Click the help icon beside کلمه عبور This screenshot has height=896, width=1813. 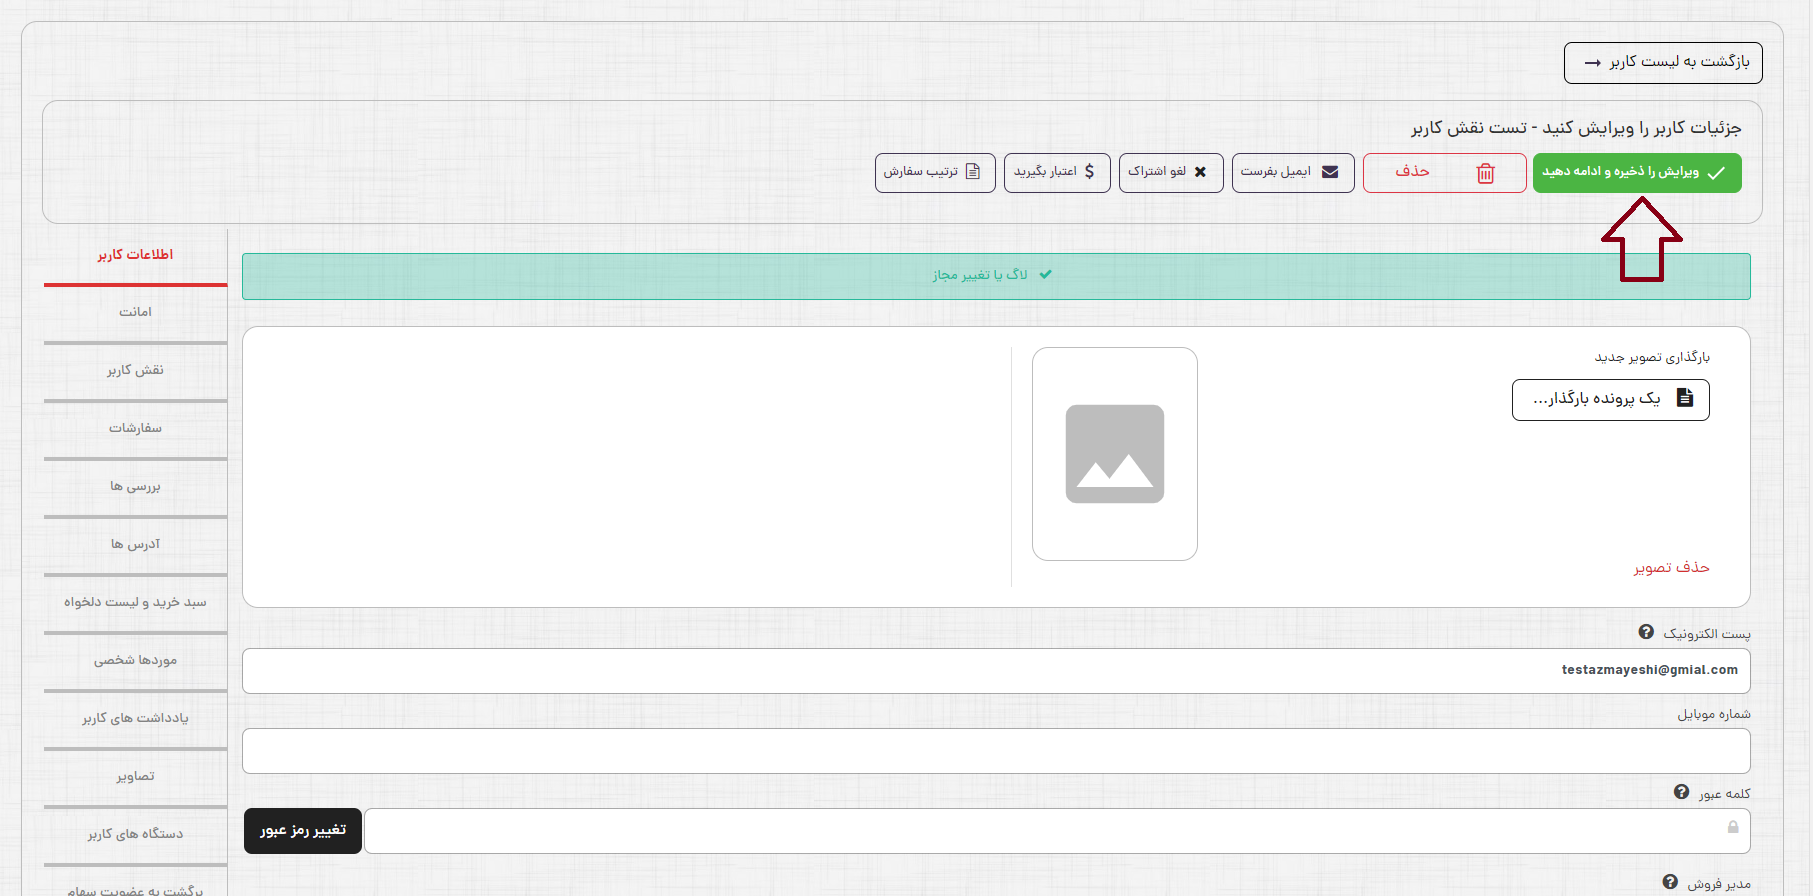[1682, 792]
